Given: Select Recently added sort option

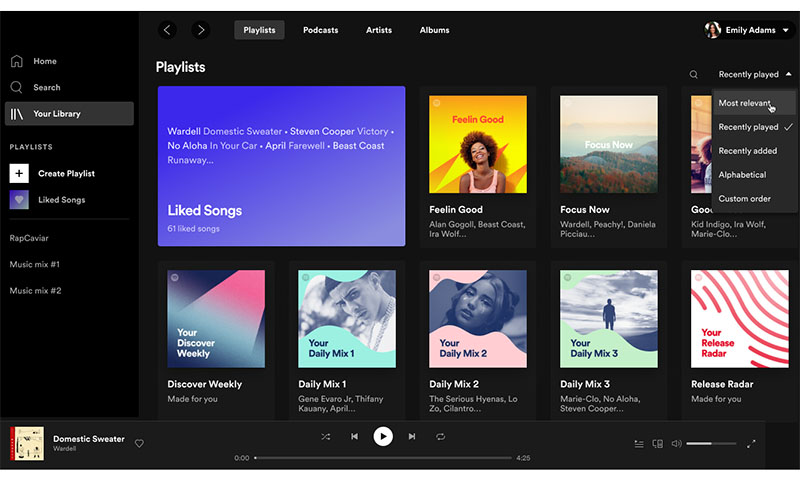Looking at the screenshot, I should pyautogui.click(x=755, y=151).
